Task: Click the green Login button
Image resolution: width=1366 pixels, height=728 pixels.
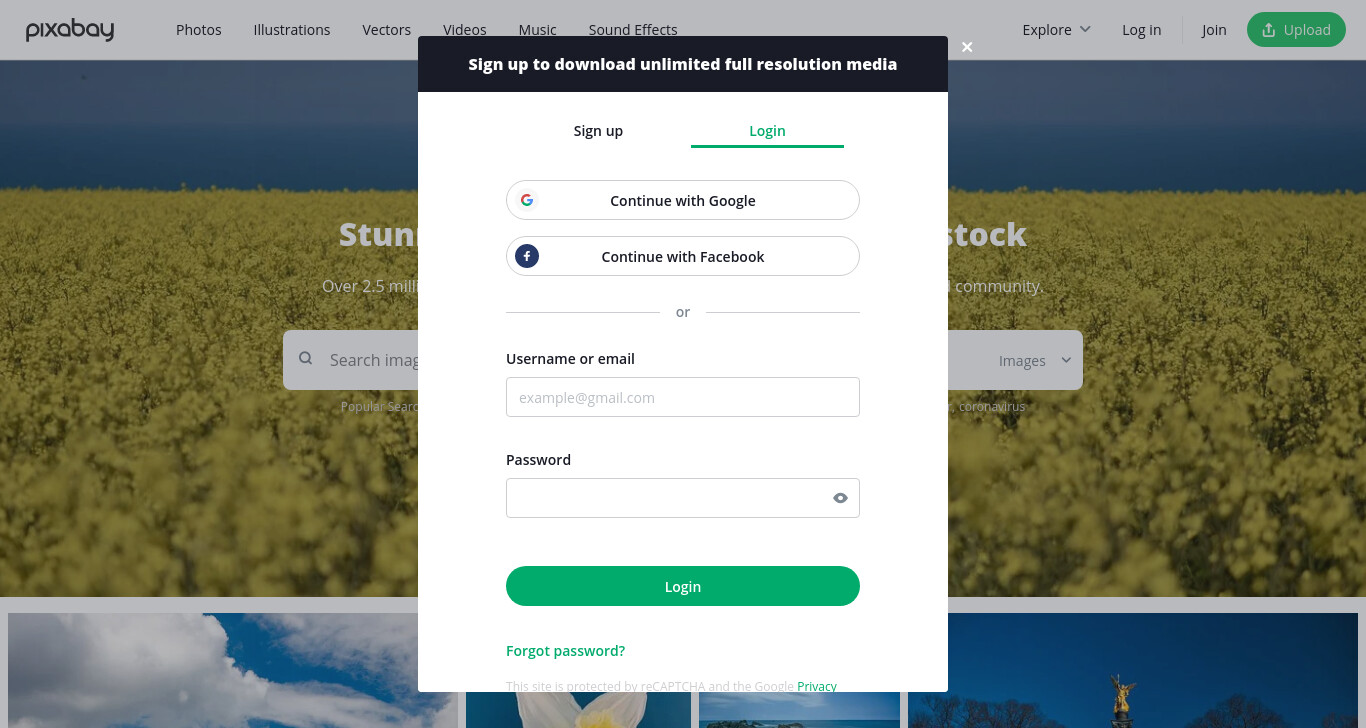Action: pos(683,586)
